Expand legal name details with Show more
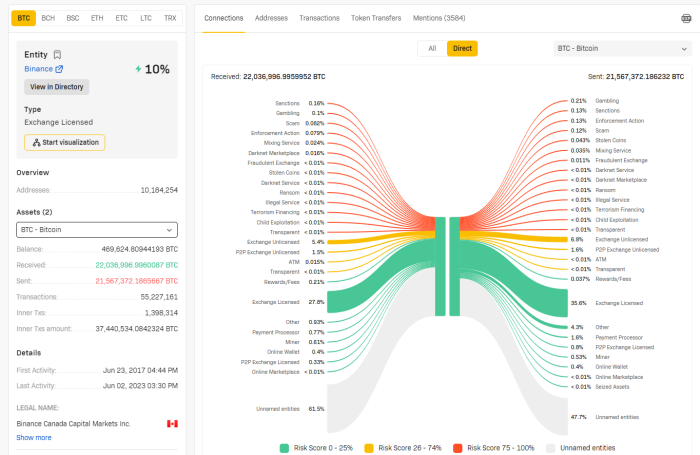 (34, 437)
